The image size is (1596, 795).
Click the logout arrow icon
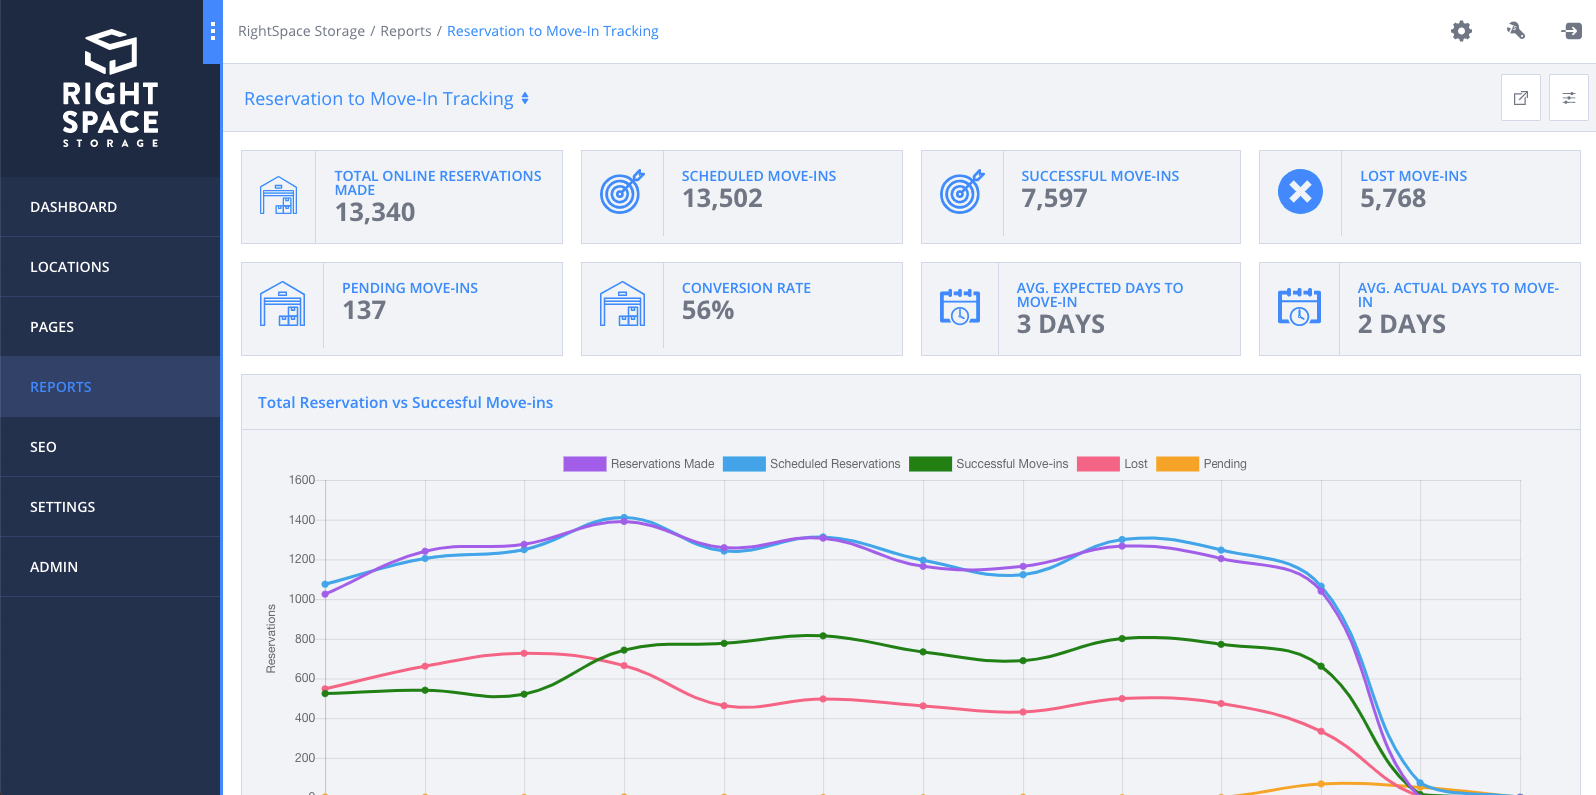point(1571,31)
